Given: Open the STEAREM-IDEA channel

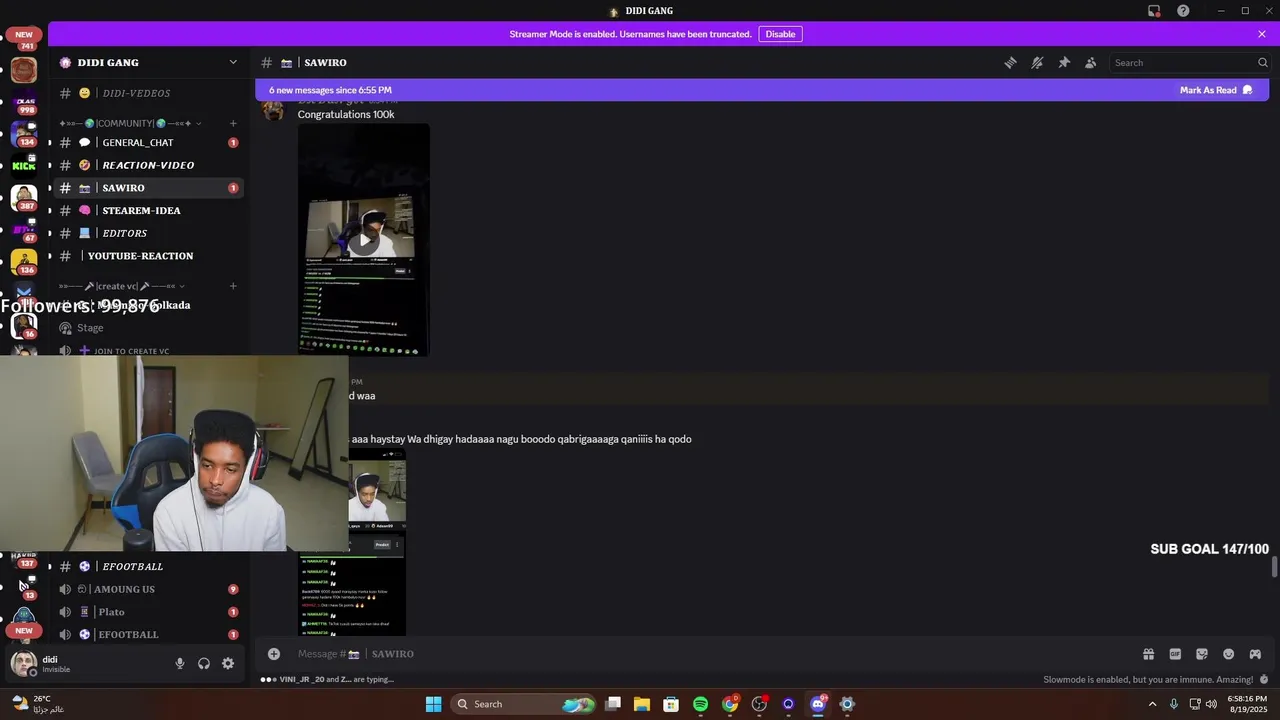Looking at the screenshot, I should pos(150,210).
